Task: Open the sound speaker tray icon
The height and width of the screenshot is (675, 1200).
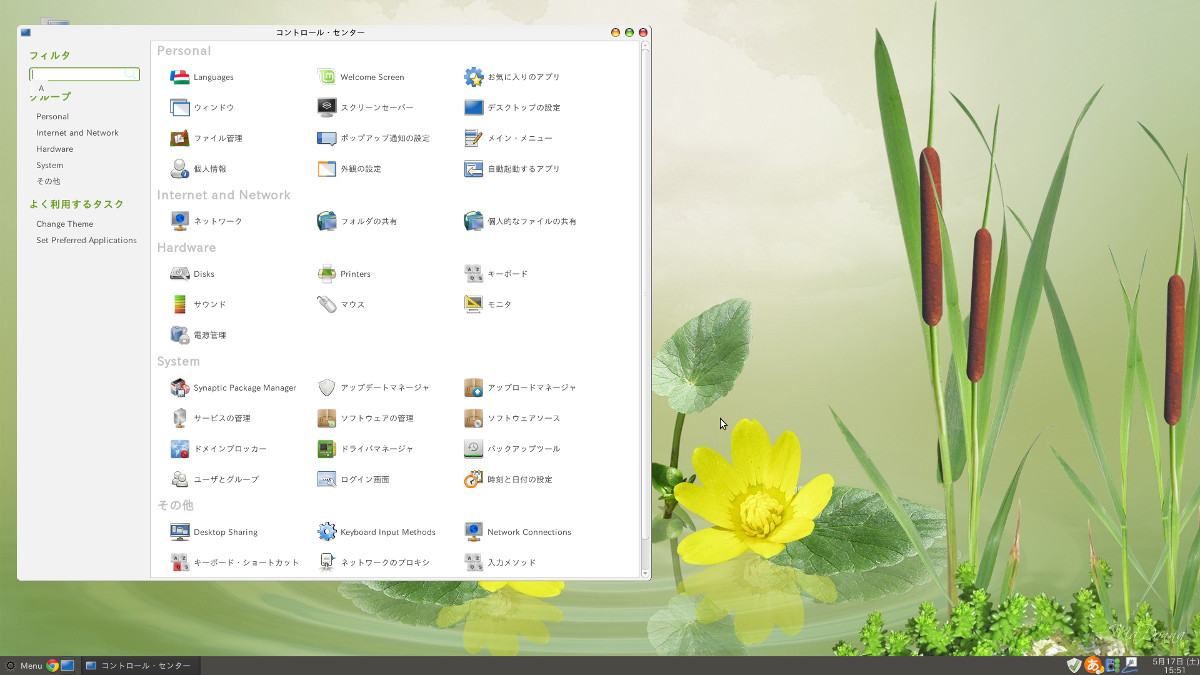Action: pyautogui.click(x=1112, y=665)
